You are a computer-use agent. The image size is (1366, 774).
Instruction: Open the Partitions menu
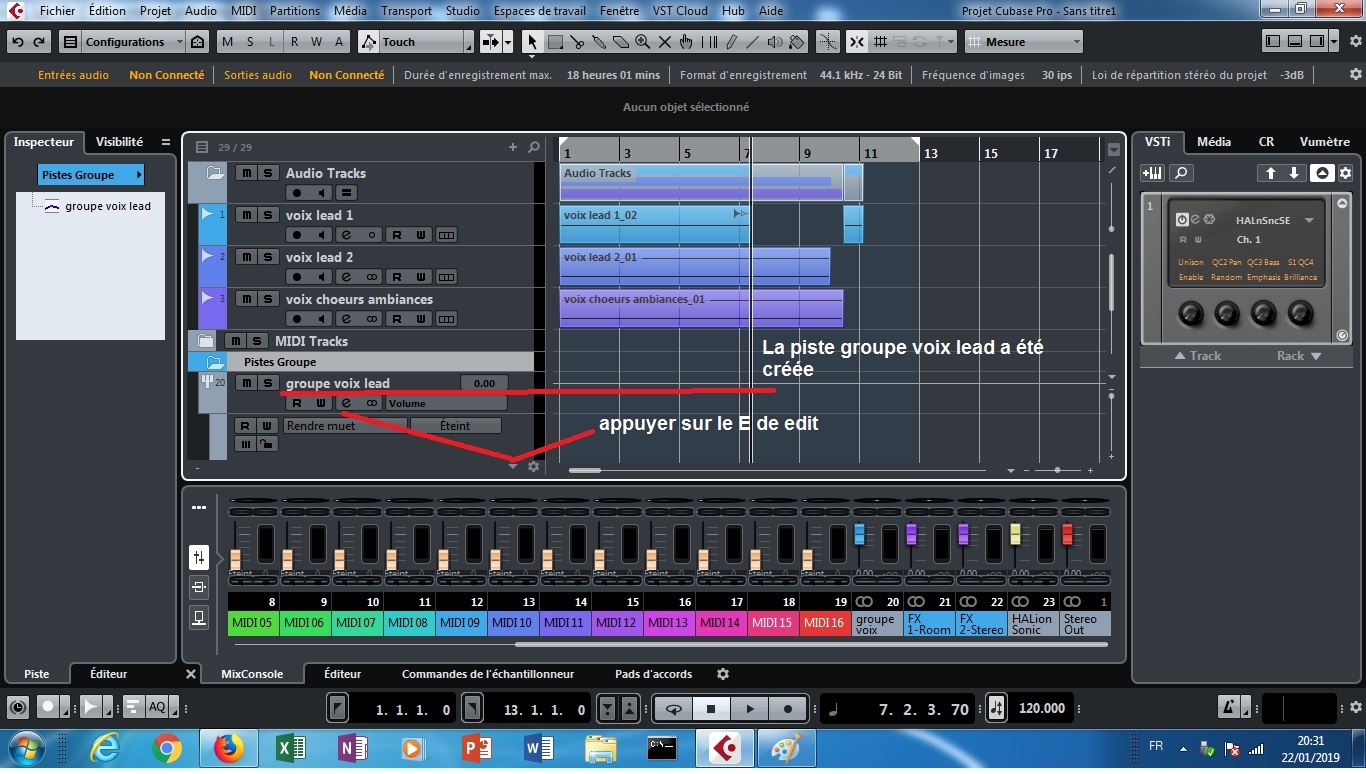point(295,11)
